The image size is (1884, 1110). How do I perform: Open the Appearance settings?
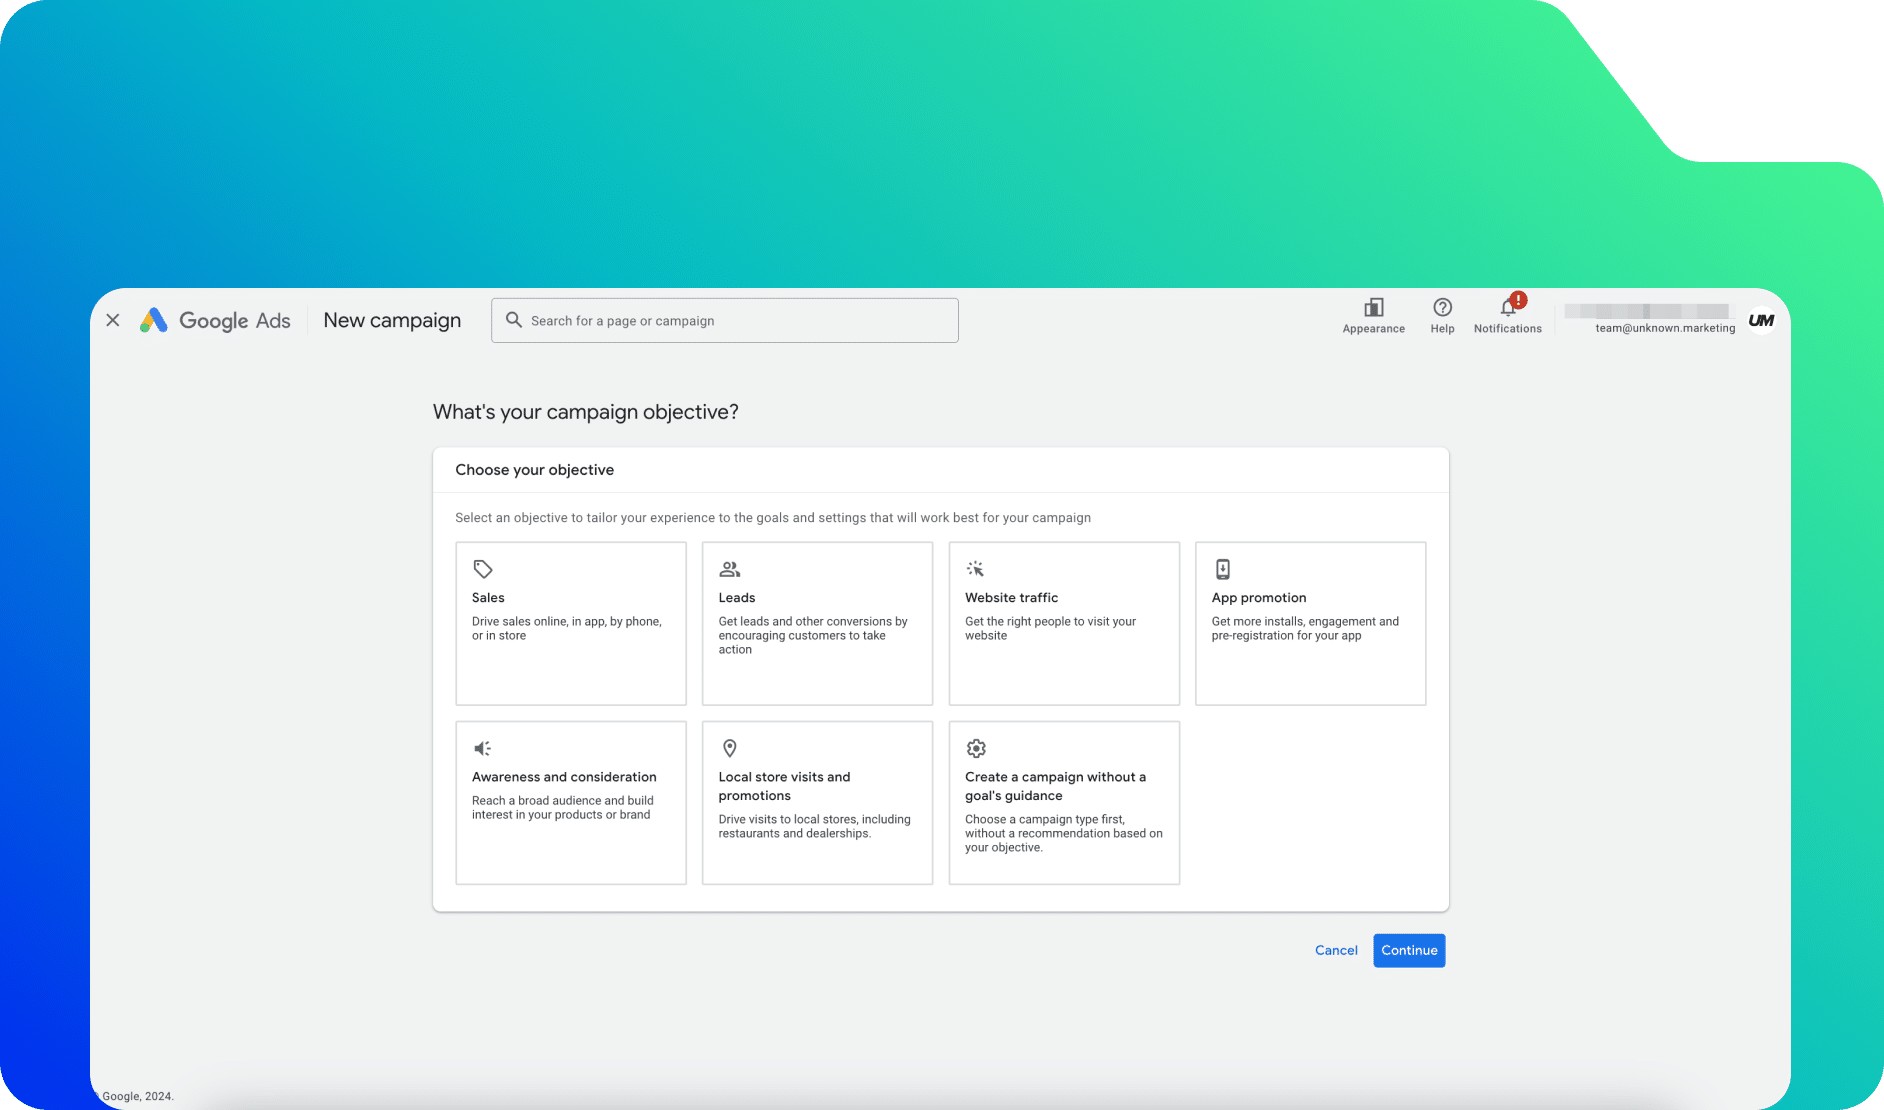1373,309
